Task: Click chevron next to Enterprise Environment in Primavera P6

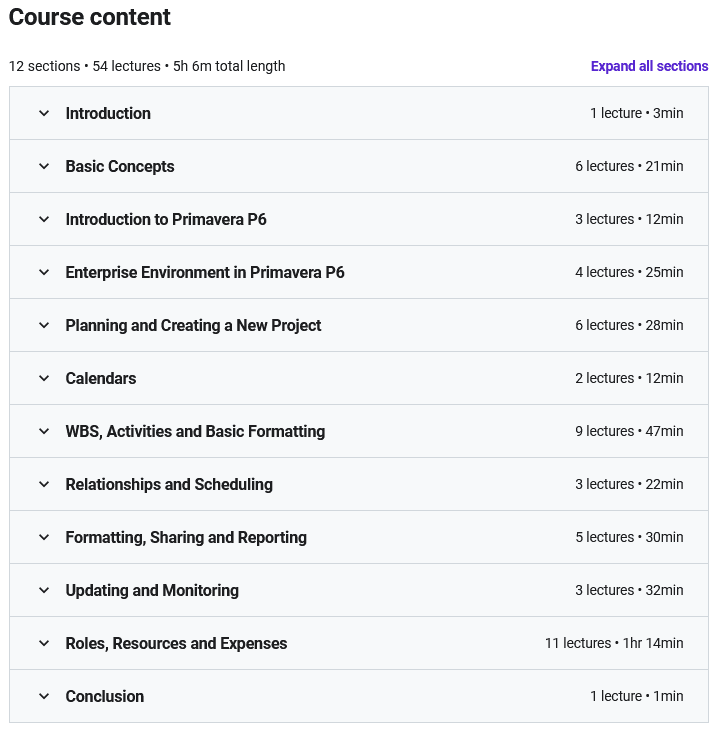Action: coord(44,272)
